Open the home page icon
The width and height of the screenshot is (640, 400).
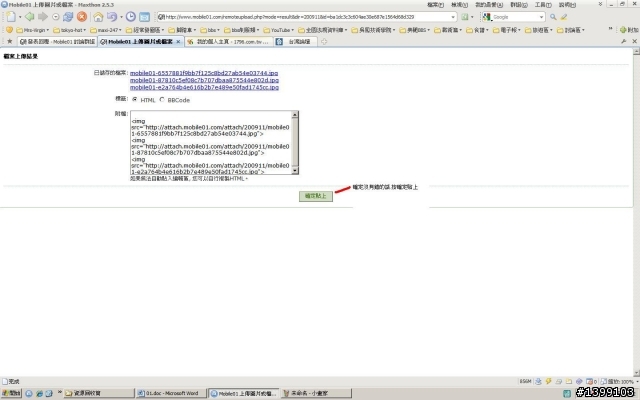(98, 17)
